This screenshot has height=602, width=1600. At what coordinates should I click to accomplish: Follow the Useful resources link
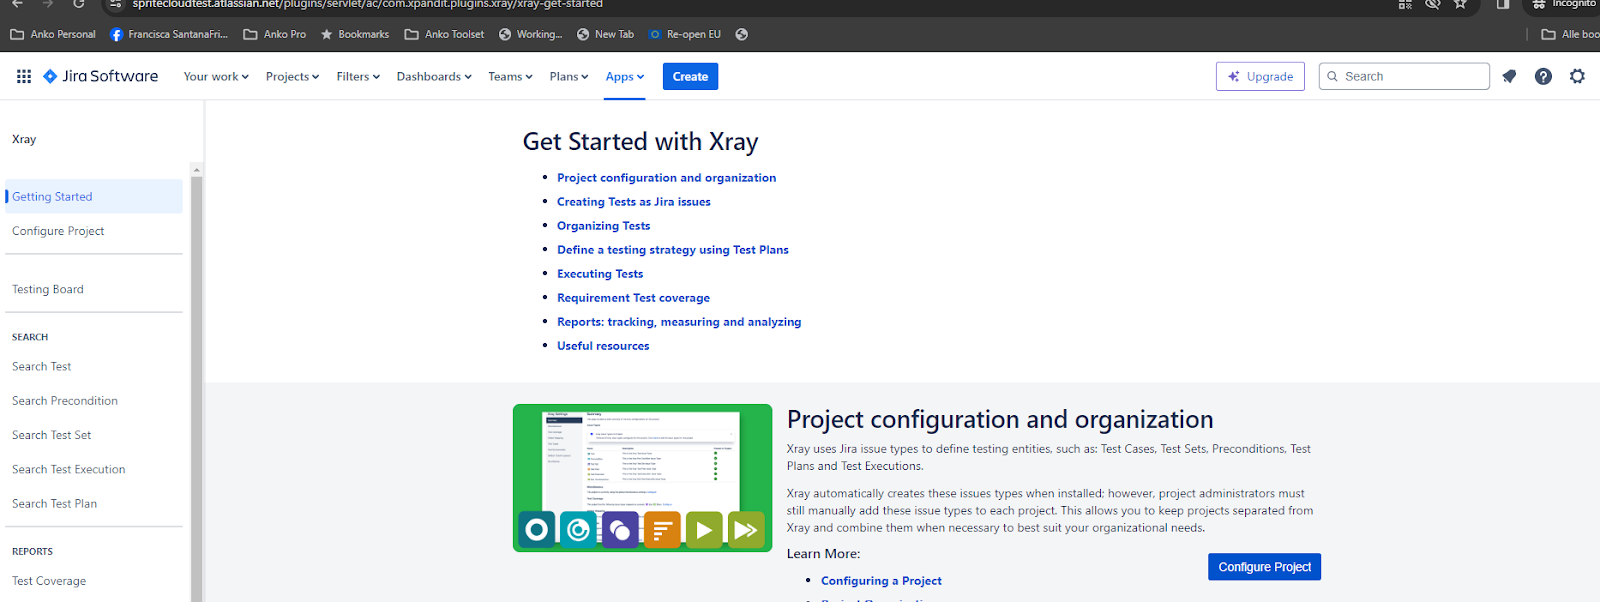tap(603, 346)
